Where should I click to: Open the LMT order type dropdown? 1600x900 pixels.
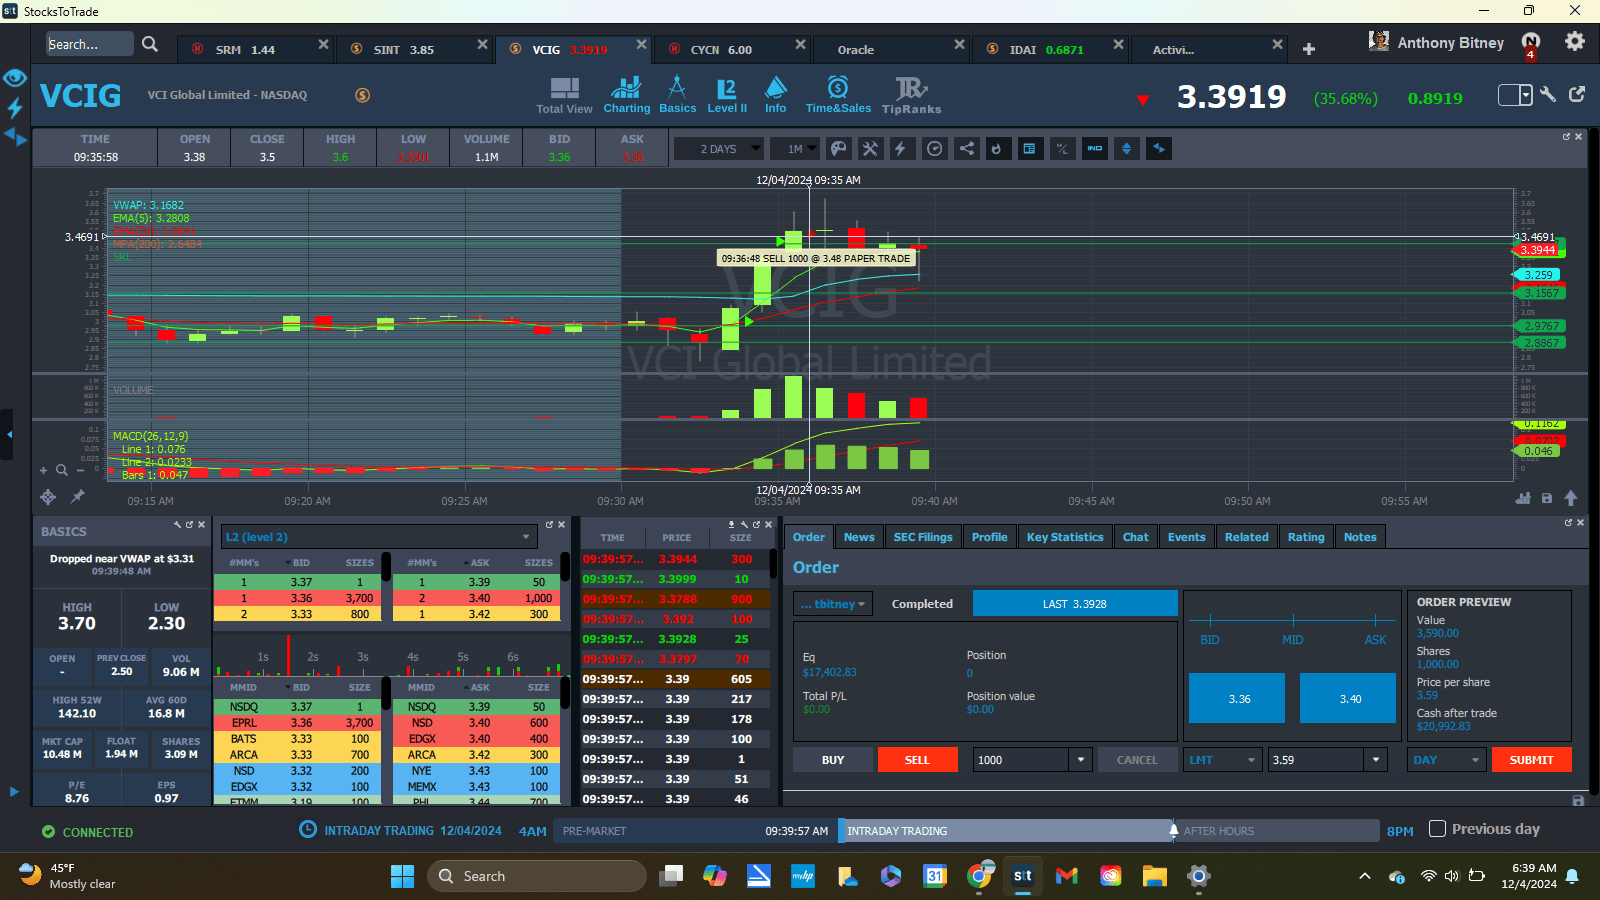[x=1222, y=760]
